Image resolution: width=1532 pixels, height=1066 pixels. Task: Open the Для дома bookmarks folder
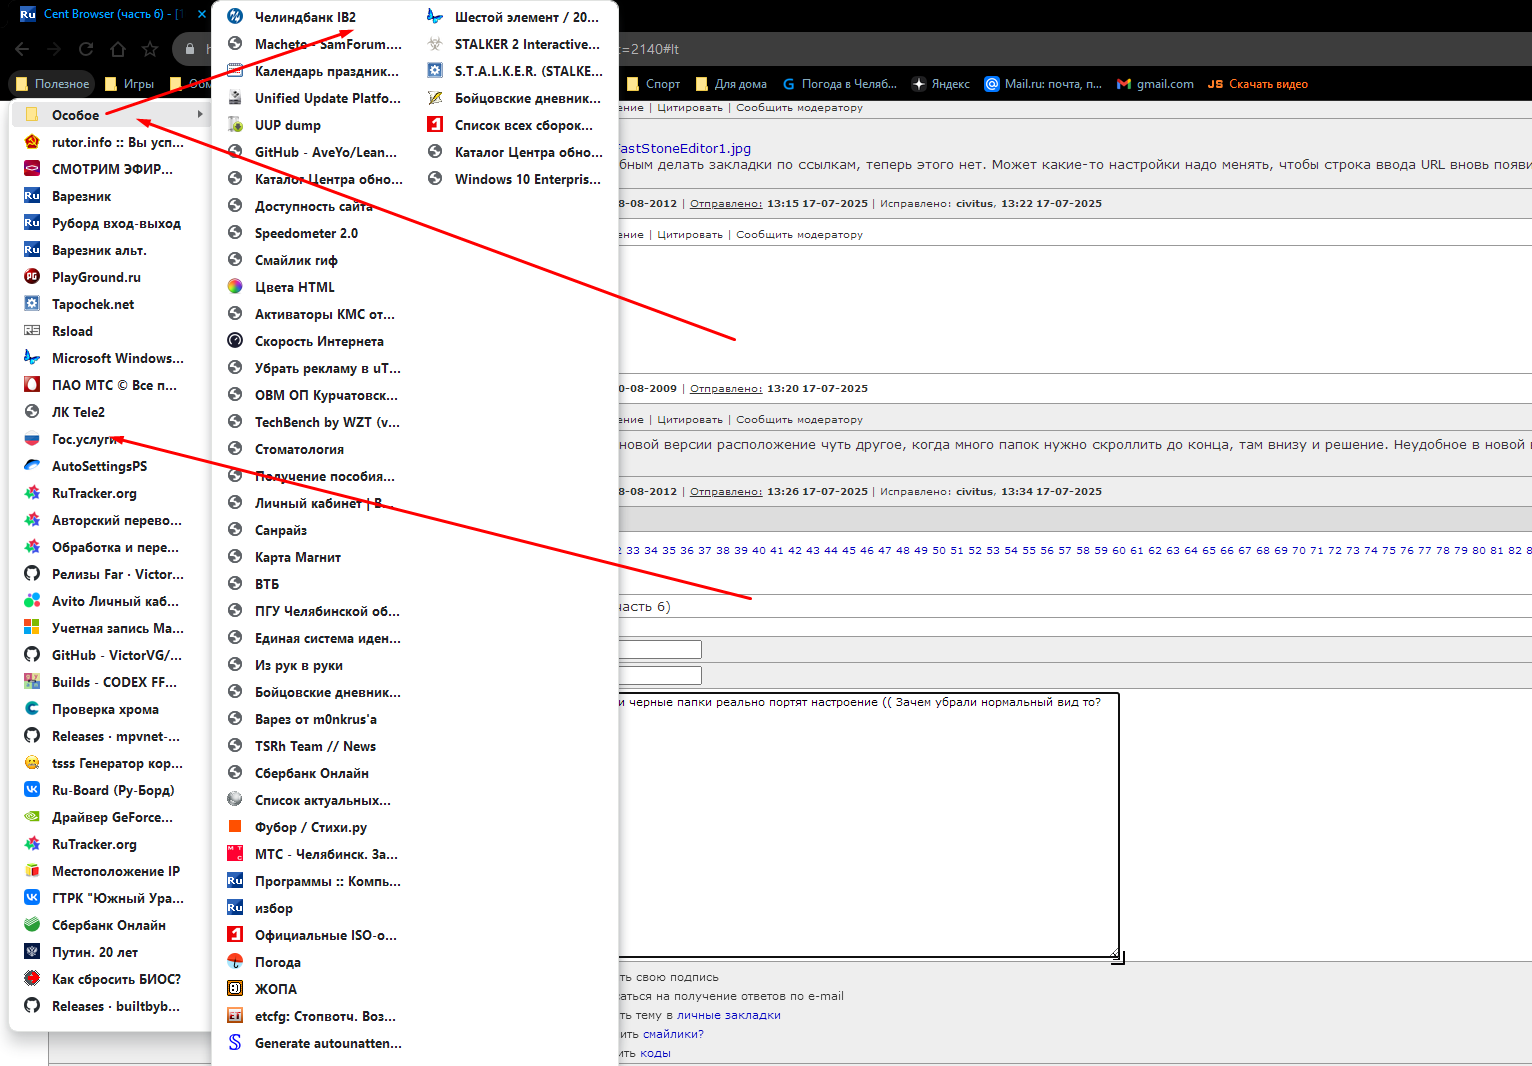click(x=731, y=84)
